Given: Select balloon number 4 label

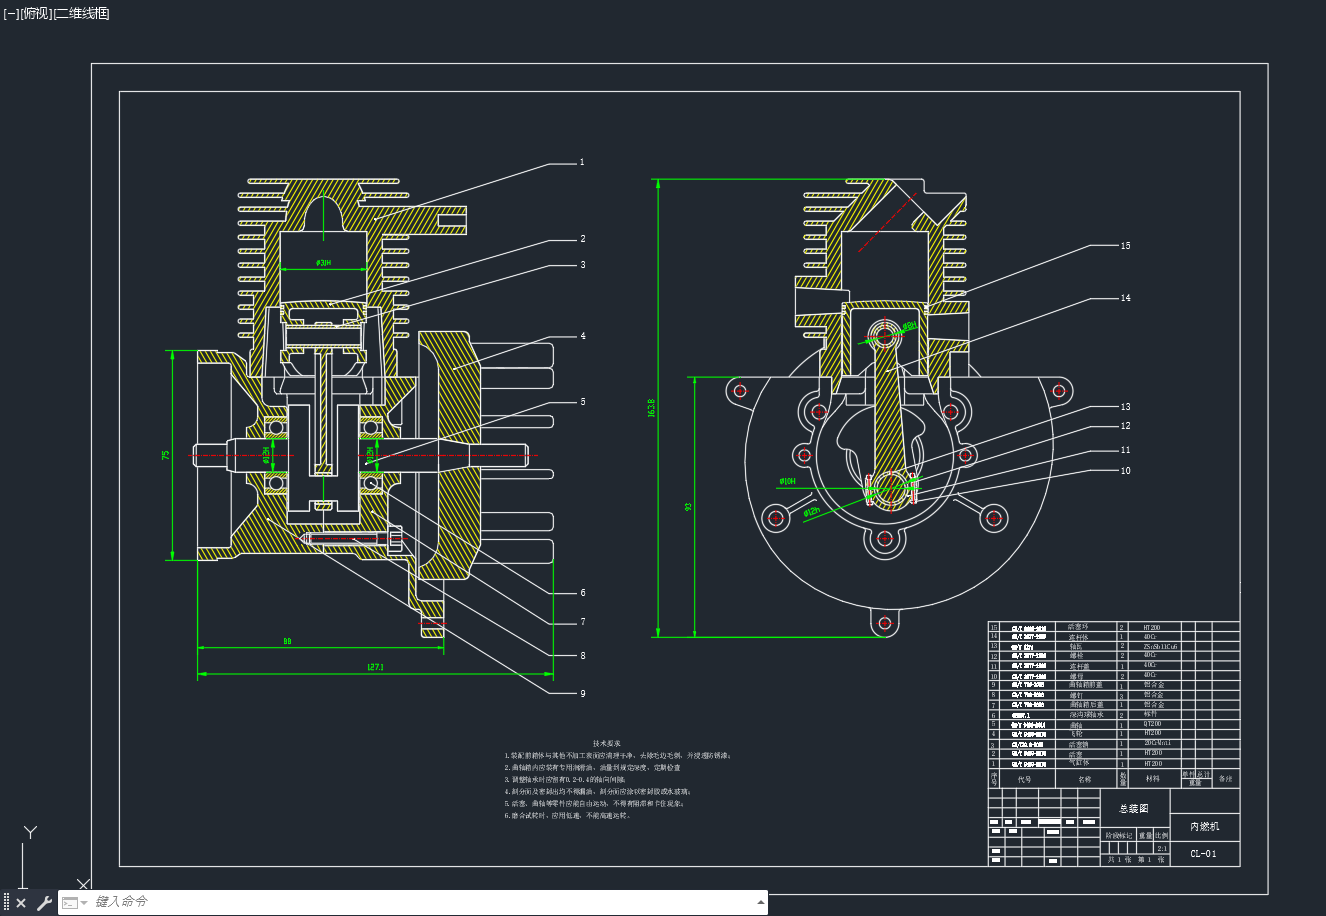Looking at the screenshot, I should (583, 336).
